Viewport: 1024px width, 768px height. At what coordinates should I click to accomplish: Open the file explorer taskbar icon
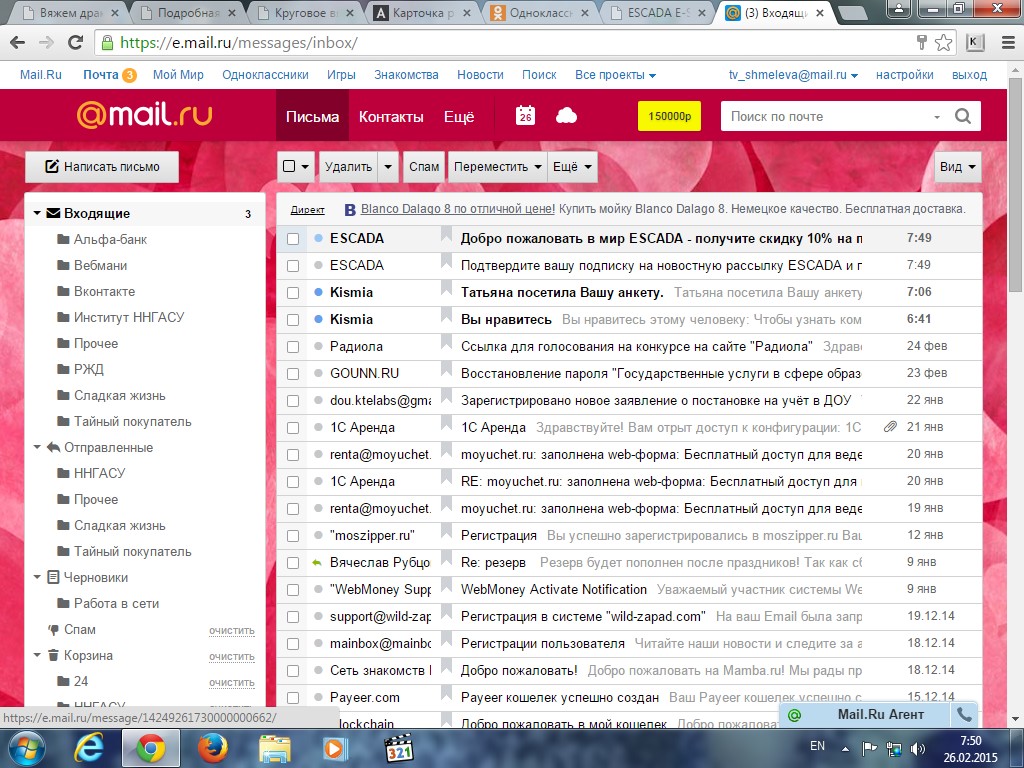tap(275, 749)
